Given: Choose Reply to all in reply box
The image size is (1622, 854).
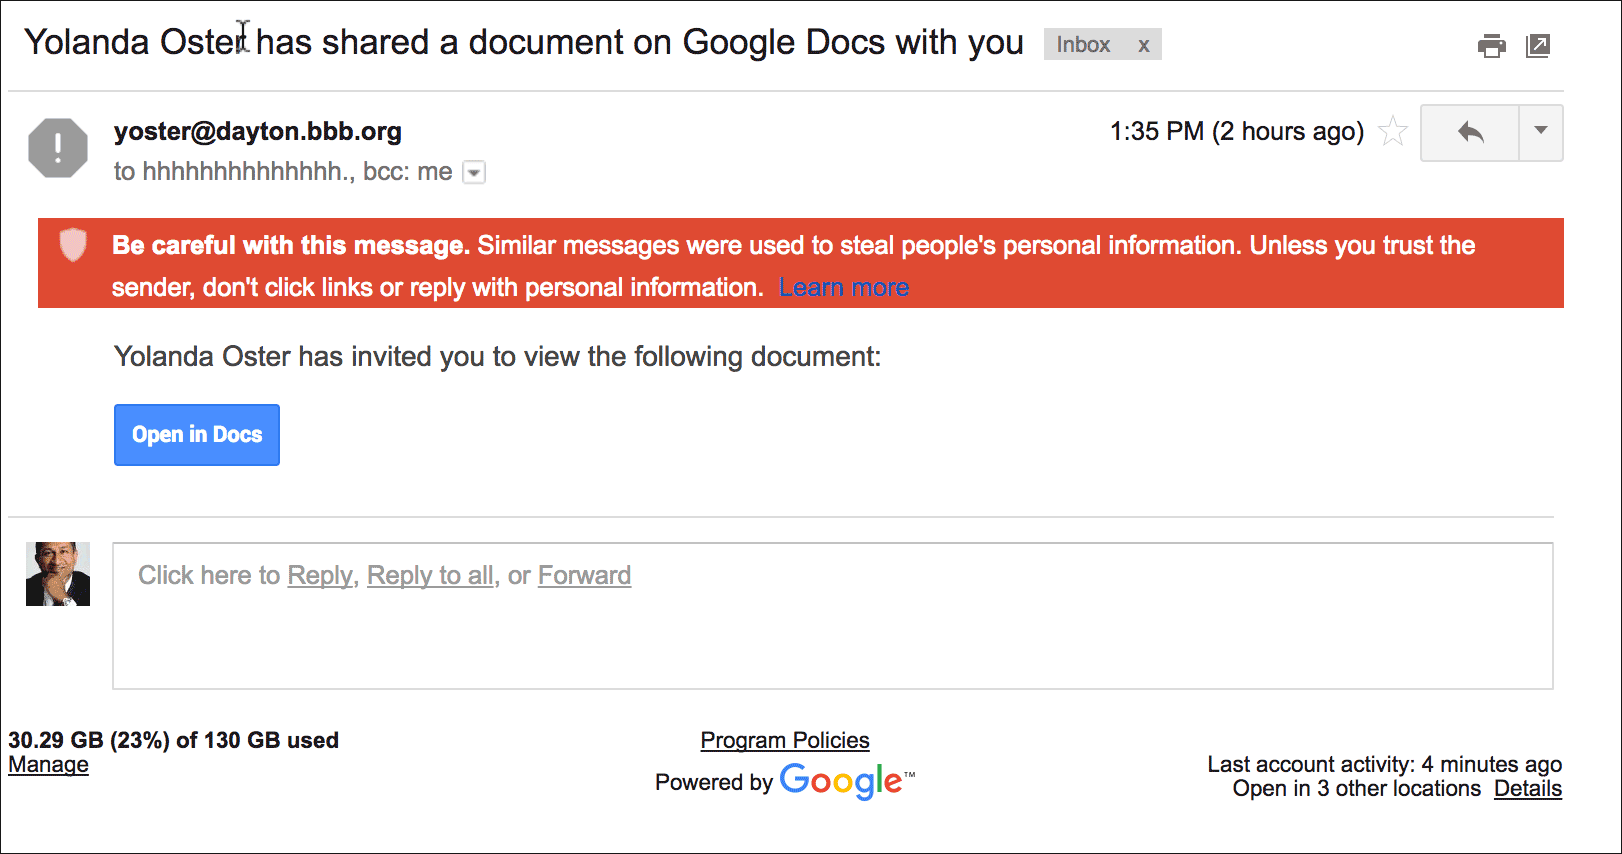Looking at the screenshot, I should 430,576.
